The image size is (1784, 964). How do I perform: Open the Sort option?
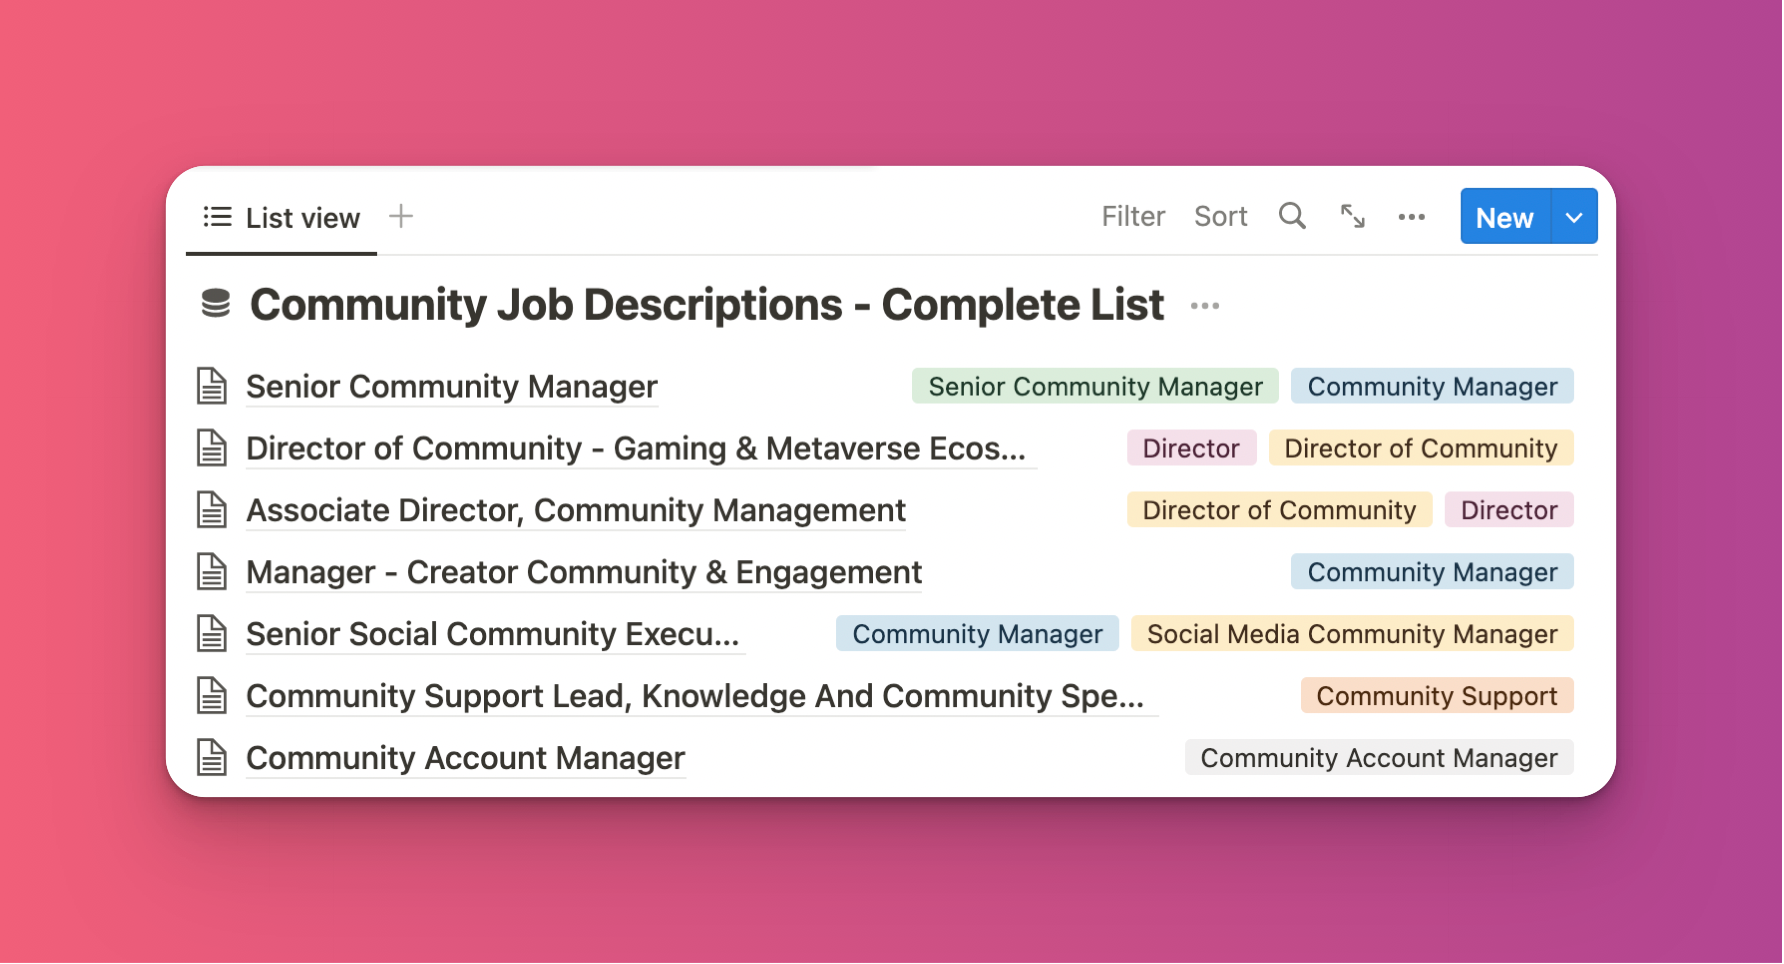coord(1220,217)
